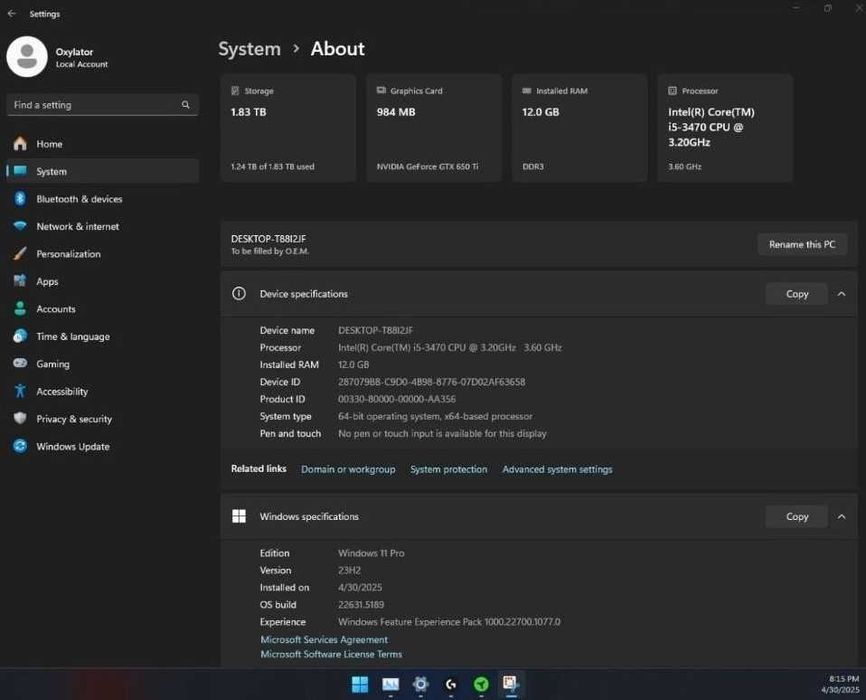
Task: Collapse the Windows specifications section
Action: click(x=841, y=517)
